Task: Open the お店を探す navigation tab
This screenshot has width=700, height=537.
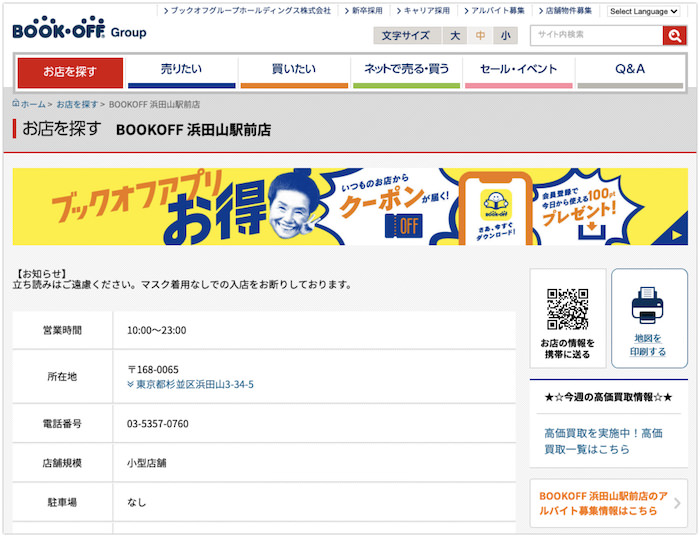Action: (70, 72)
